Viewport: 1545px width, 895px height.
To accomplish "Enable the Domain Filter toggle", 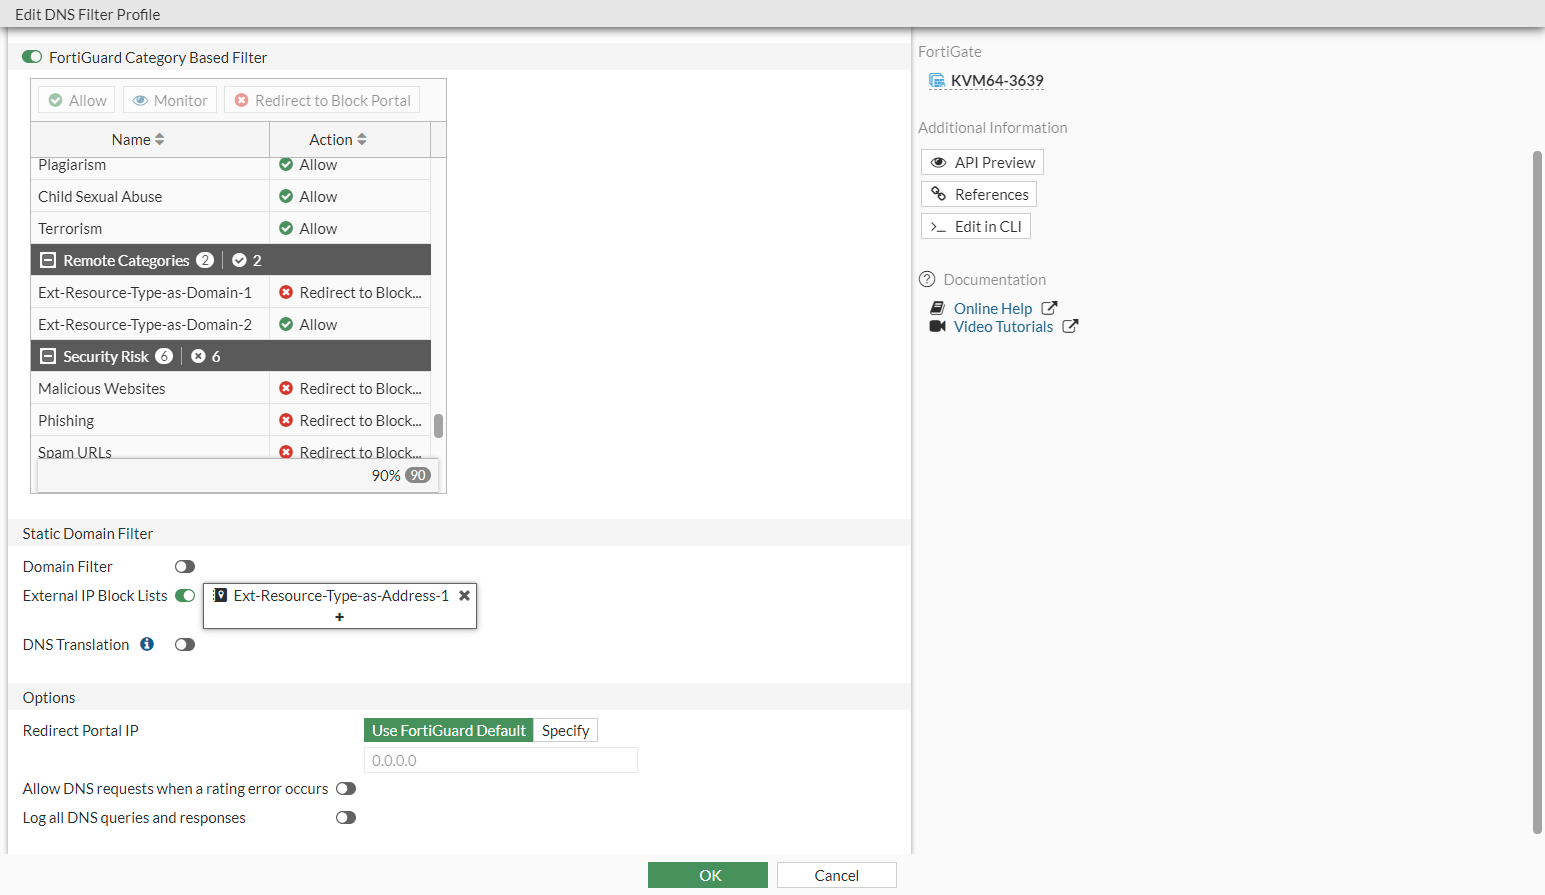I will pos(185,567).
